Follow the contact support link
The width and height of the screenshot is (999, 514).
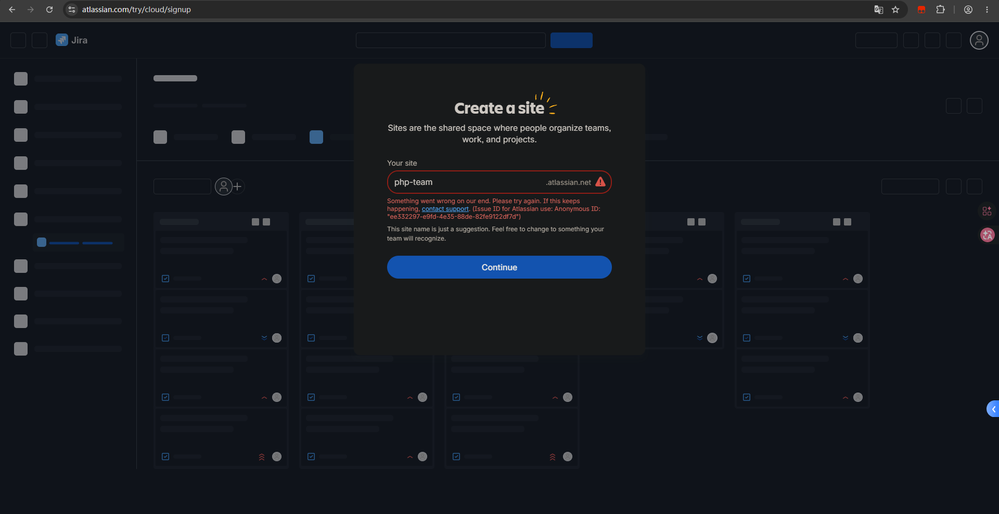[x=445, y=209]
